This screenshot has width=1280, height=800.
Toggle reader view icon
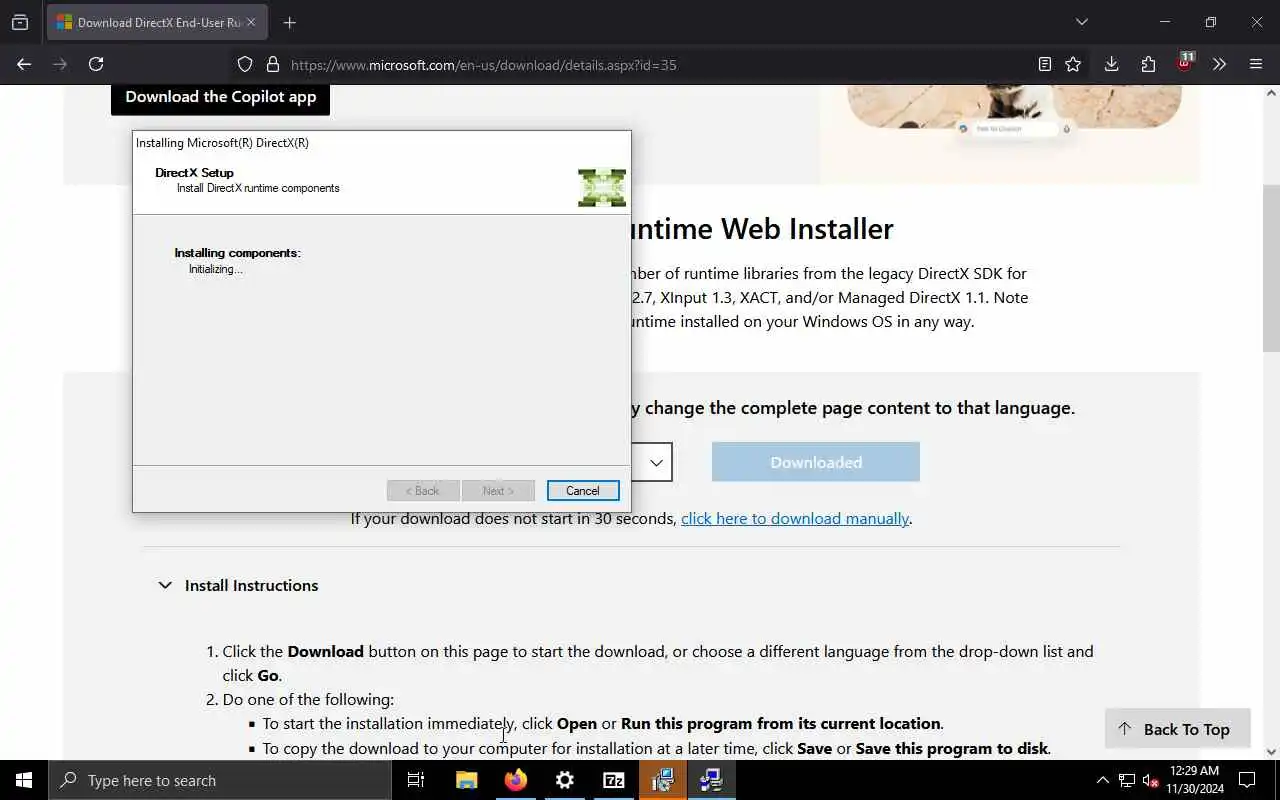[x=1044, y=64]
